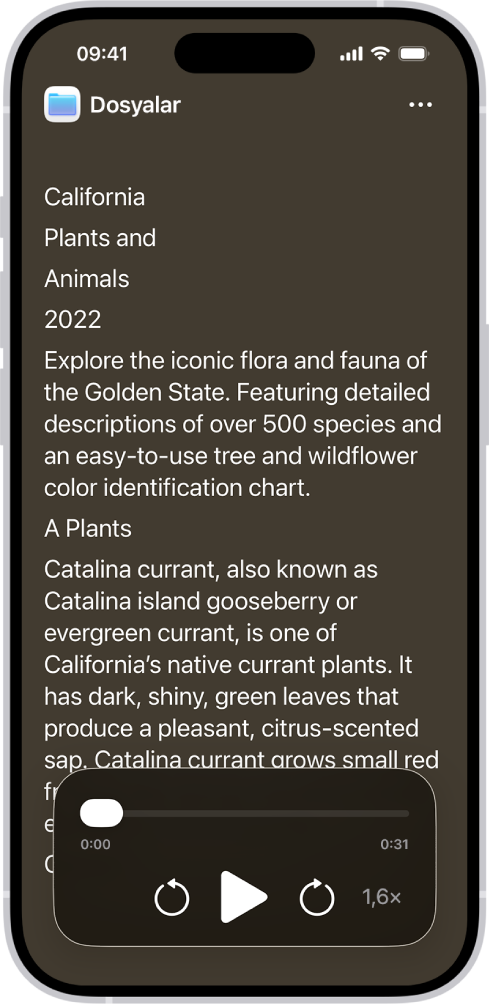Click the empty track of the progress bar
The image size is (489, 1008).
pyautogui.click(x=266, y=813)
